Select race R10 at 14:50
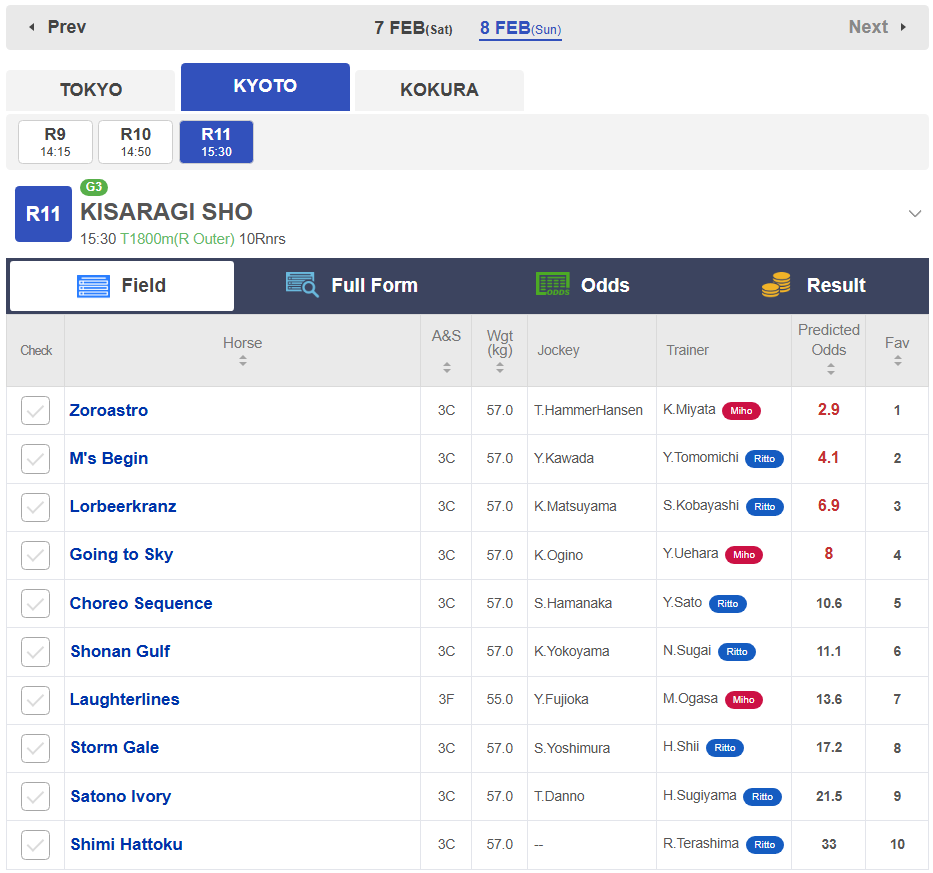The width and height of the screenshot is (933, 873). click(136, 142)
